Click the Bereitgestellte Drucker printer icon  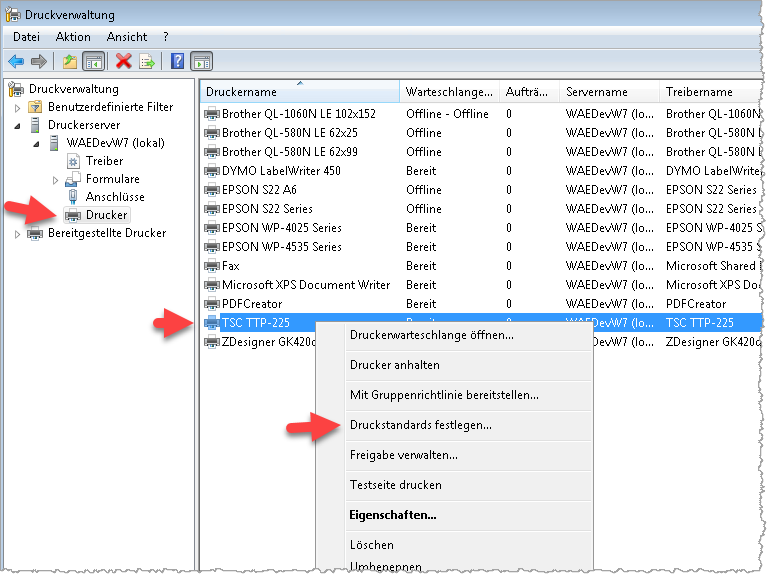point(35,233)
